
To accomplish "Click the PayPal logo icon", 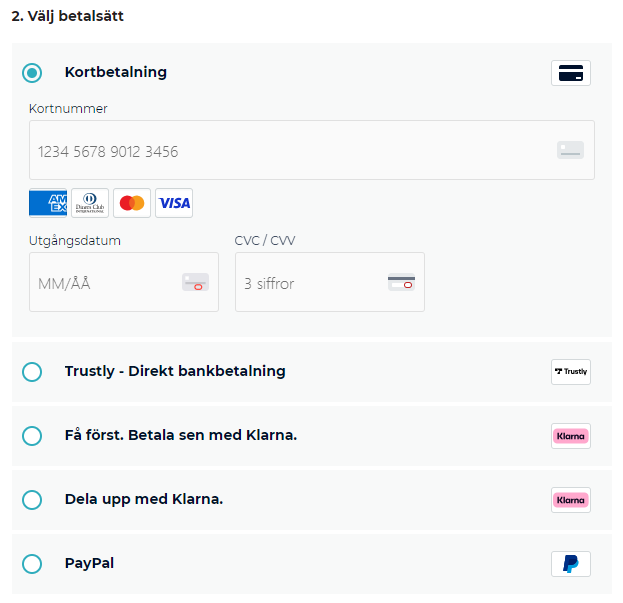I will tap(571, 564).
